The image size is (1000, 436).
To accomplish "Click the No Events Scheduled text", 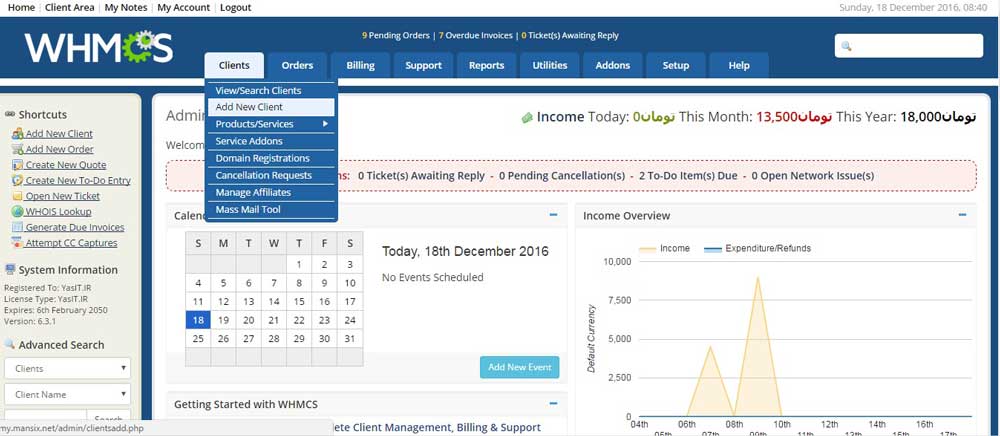I will (432, 277).
